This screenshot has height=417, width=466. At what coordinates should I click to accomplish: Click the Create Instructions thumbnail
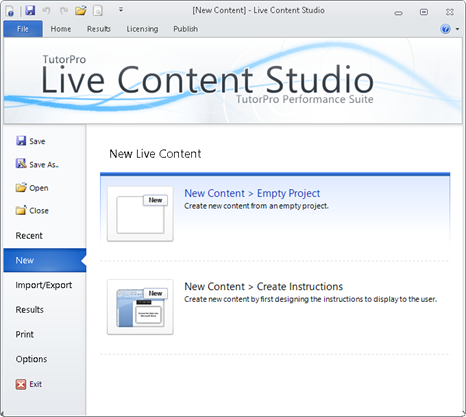140,307
